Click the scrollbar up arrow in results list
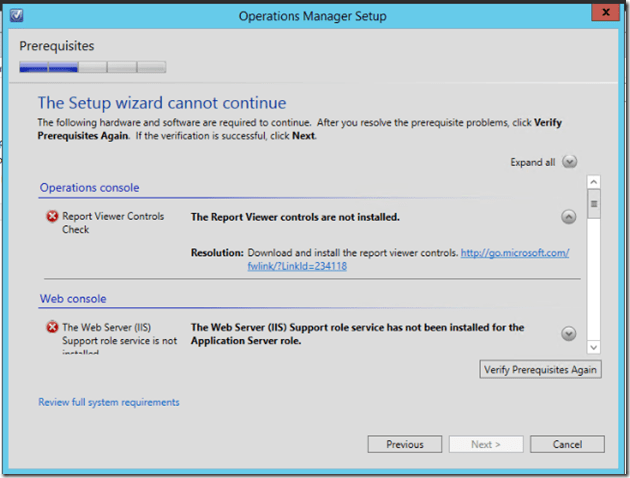Image resolution: width=630 pixels, height=478 pixels. 593,183
